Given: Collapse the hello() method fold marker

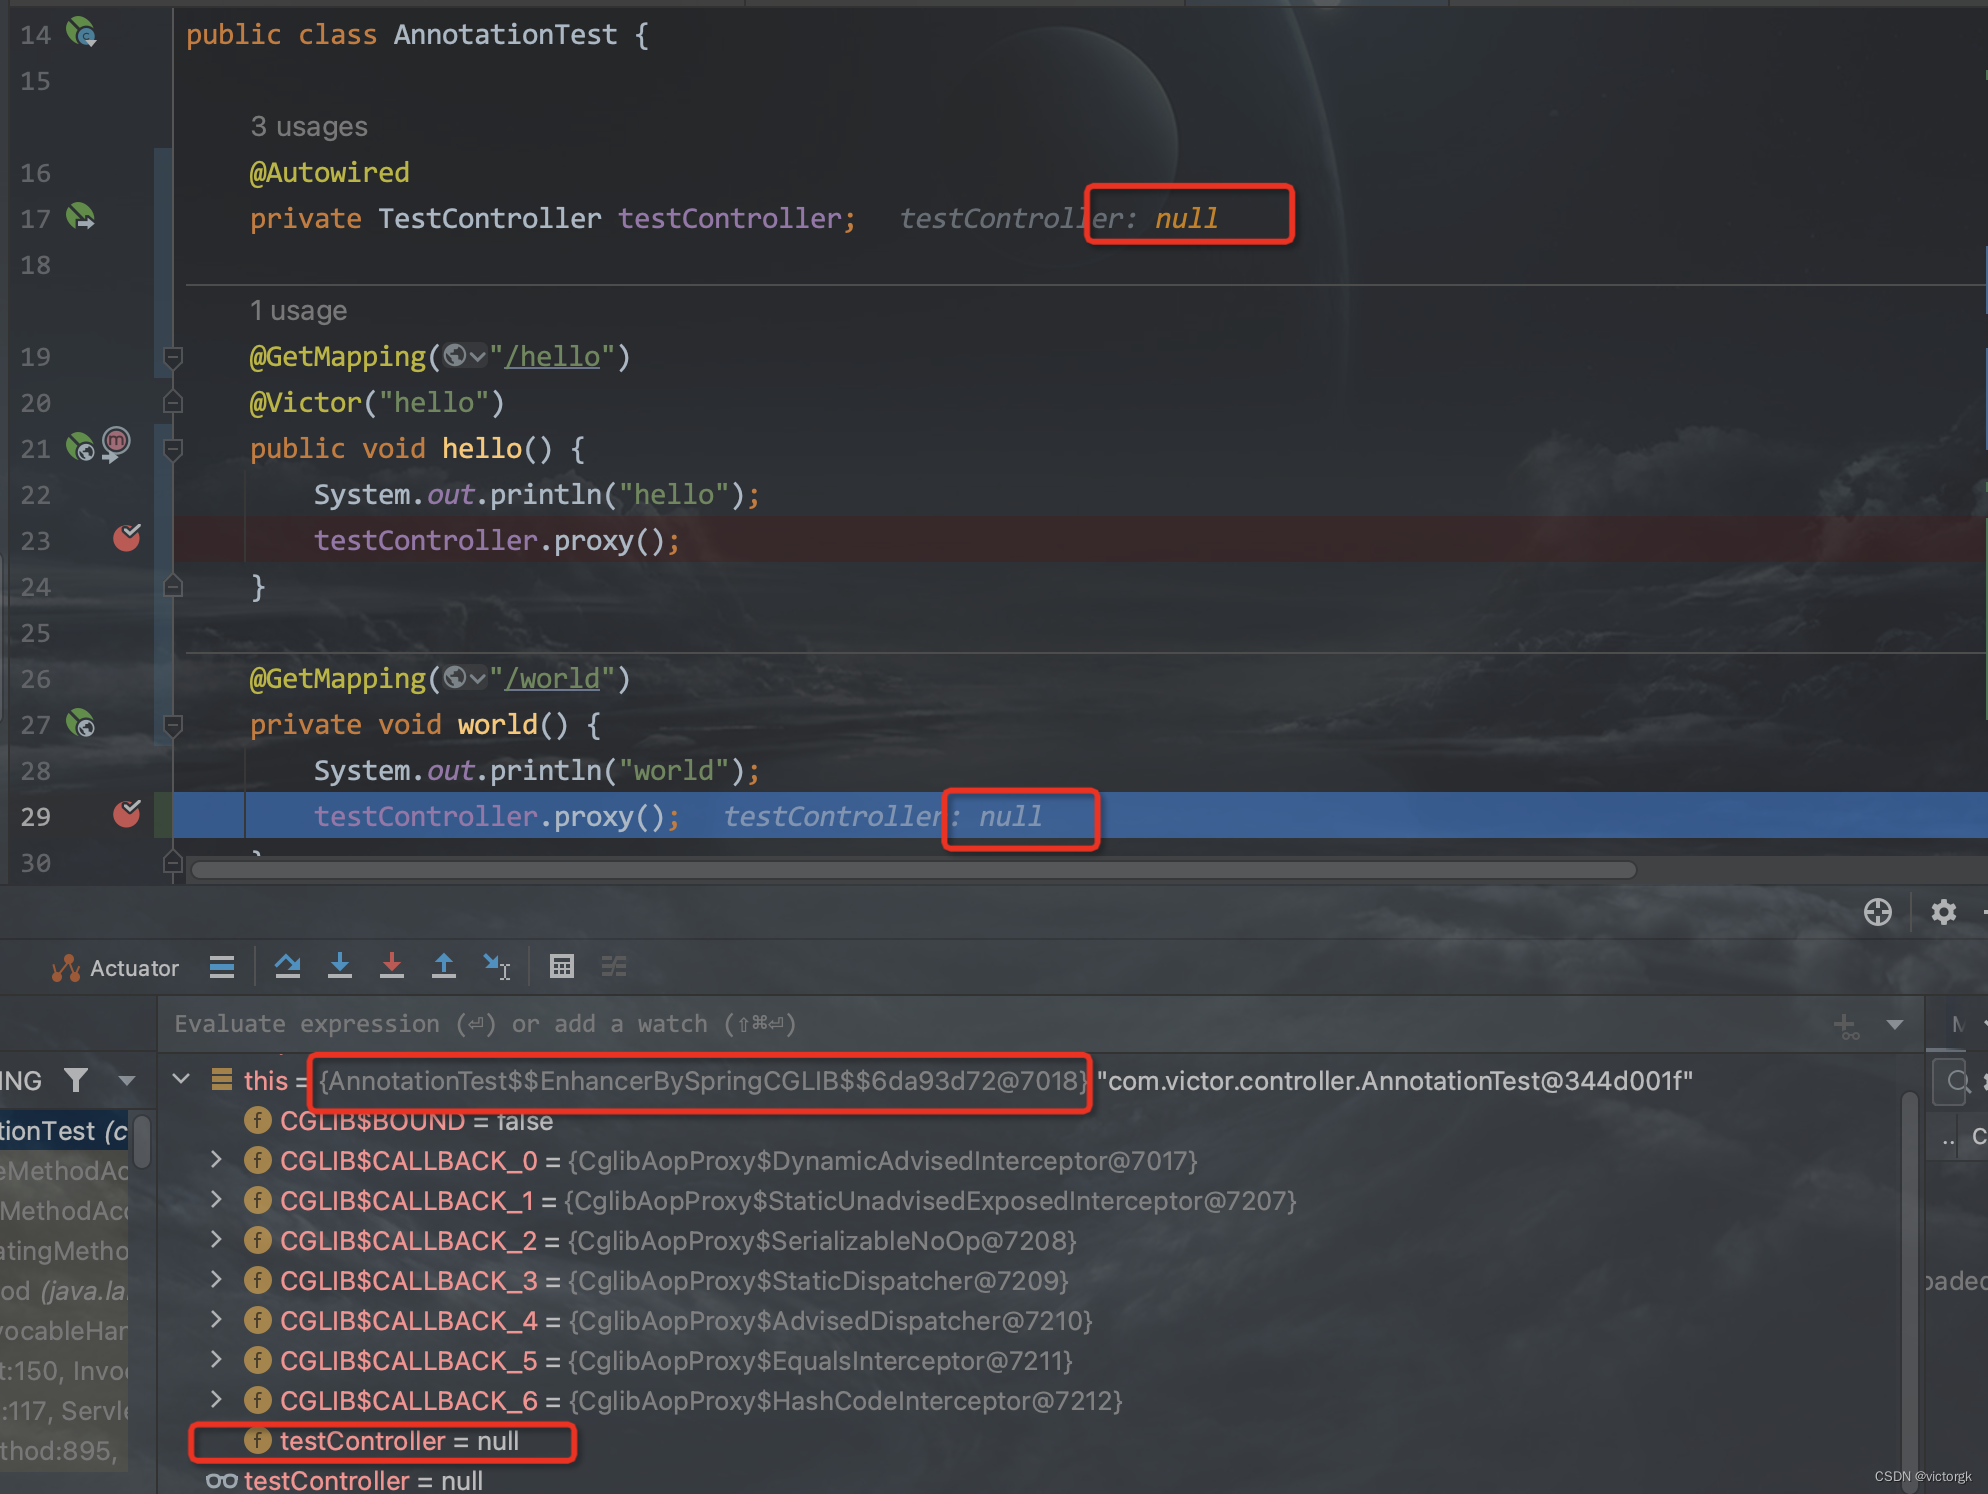Looking at the screenshot, I should (173, 449).
